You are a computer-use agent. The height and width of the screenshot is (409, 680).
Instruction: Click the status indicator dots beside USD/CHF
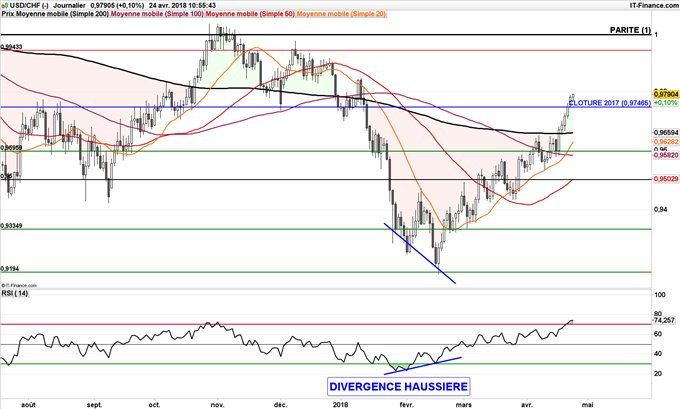(x=4, y=6)
